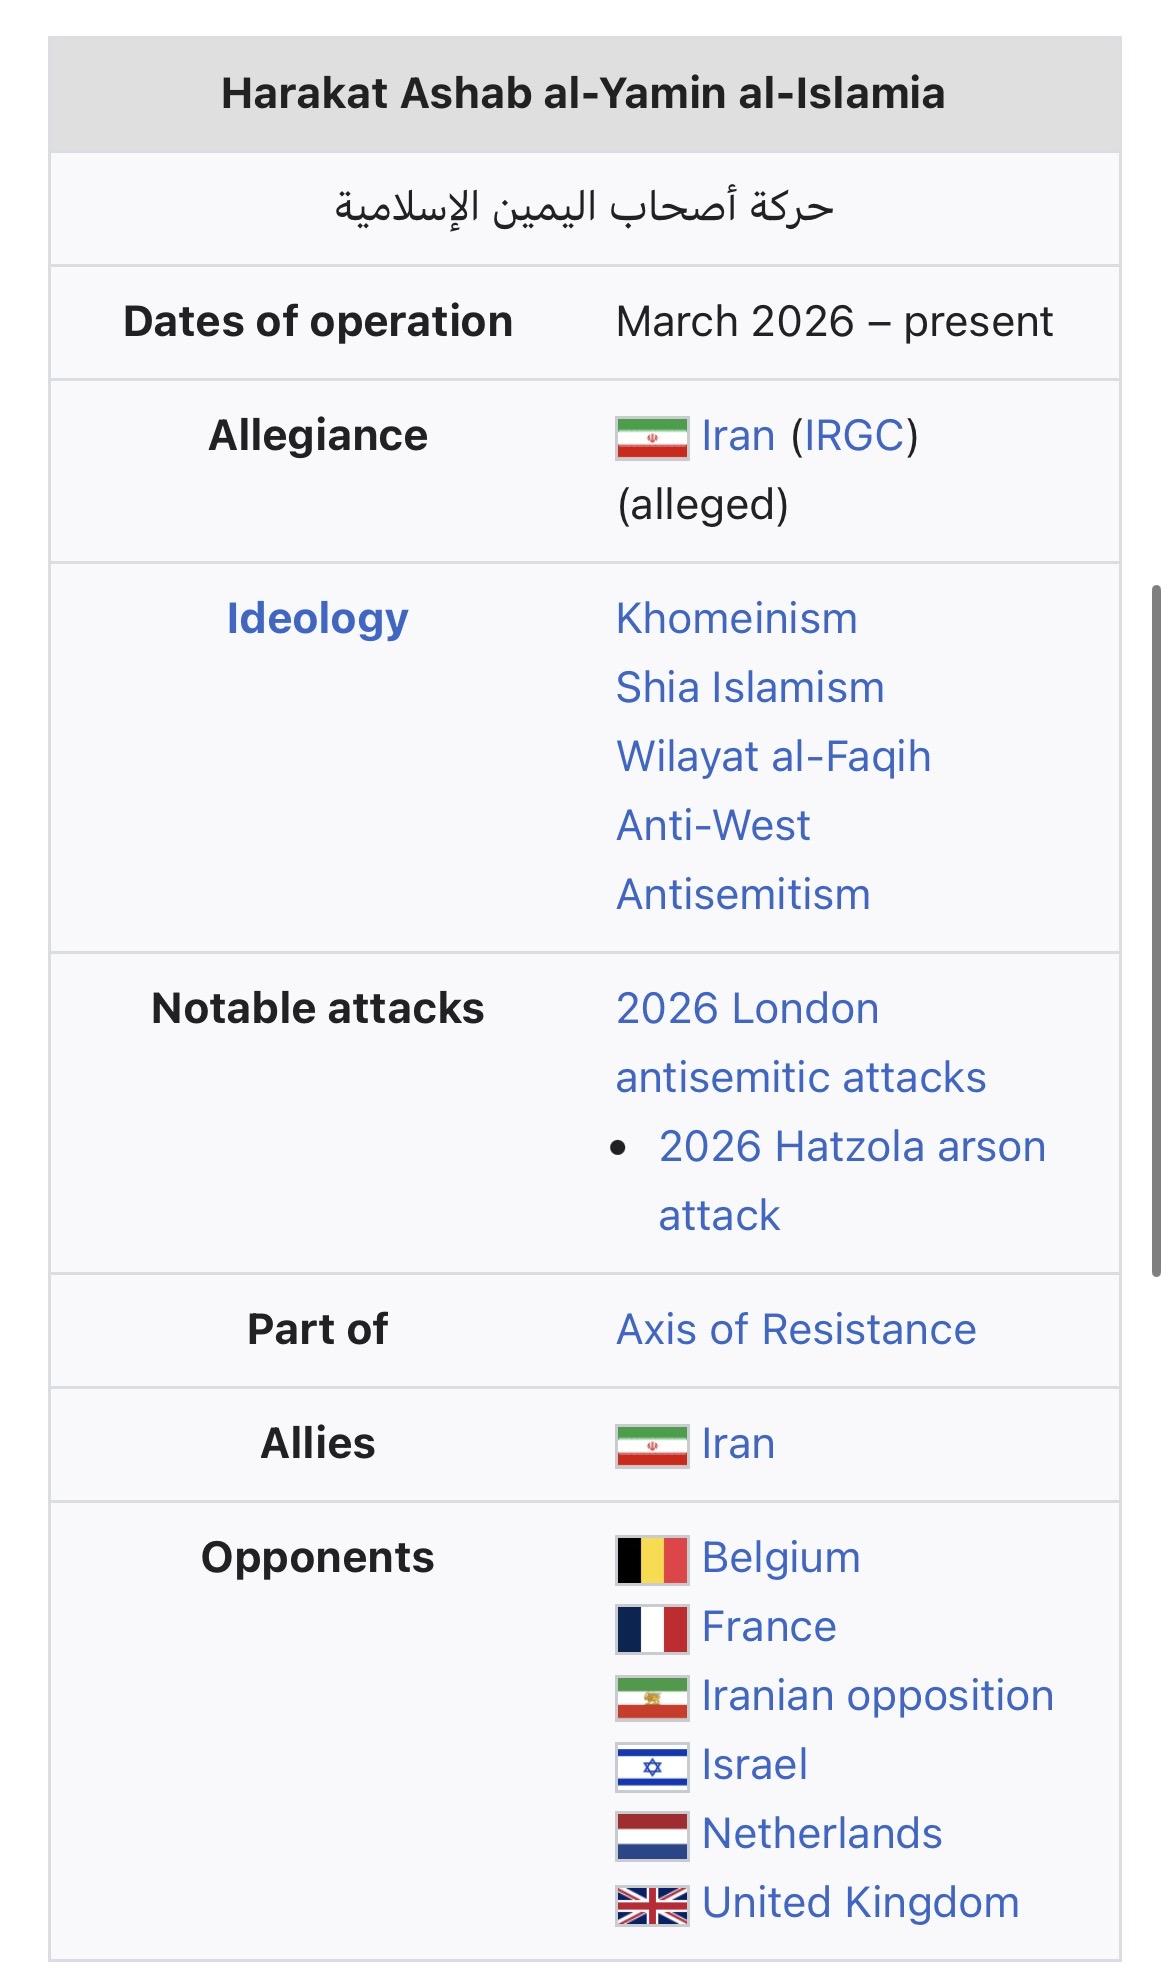Click the Netherlands flag icon
The width and height of the screenshot is (1170, 1981).
coord(652,1835)
